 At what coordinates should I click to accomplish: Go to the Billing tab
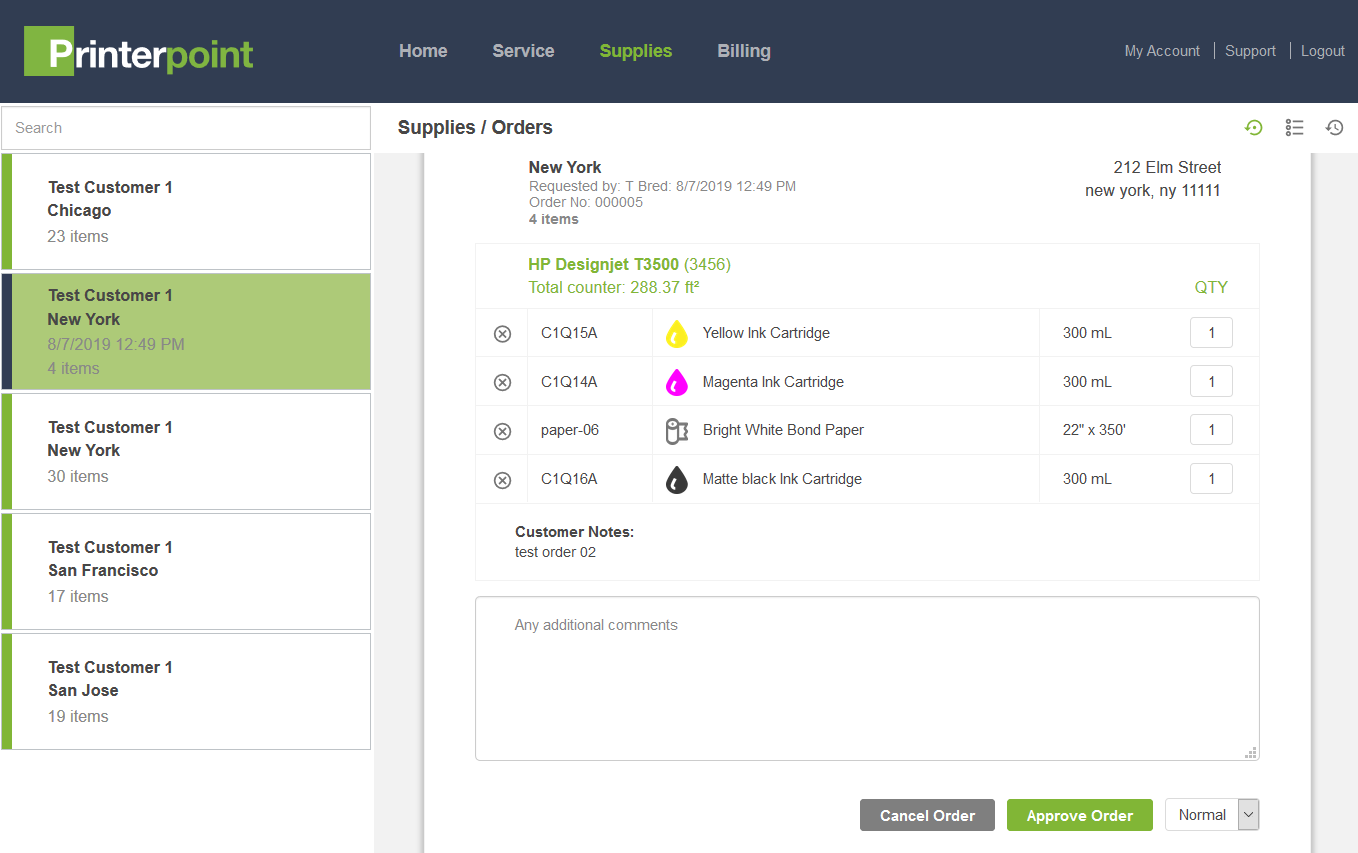743,51
